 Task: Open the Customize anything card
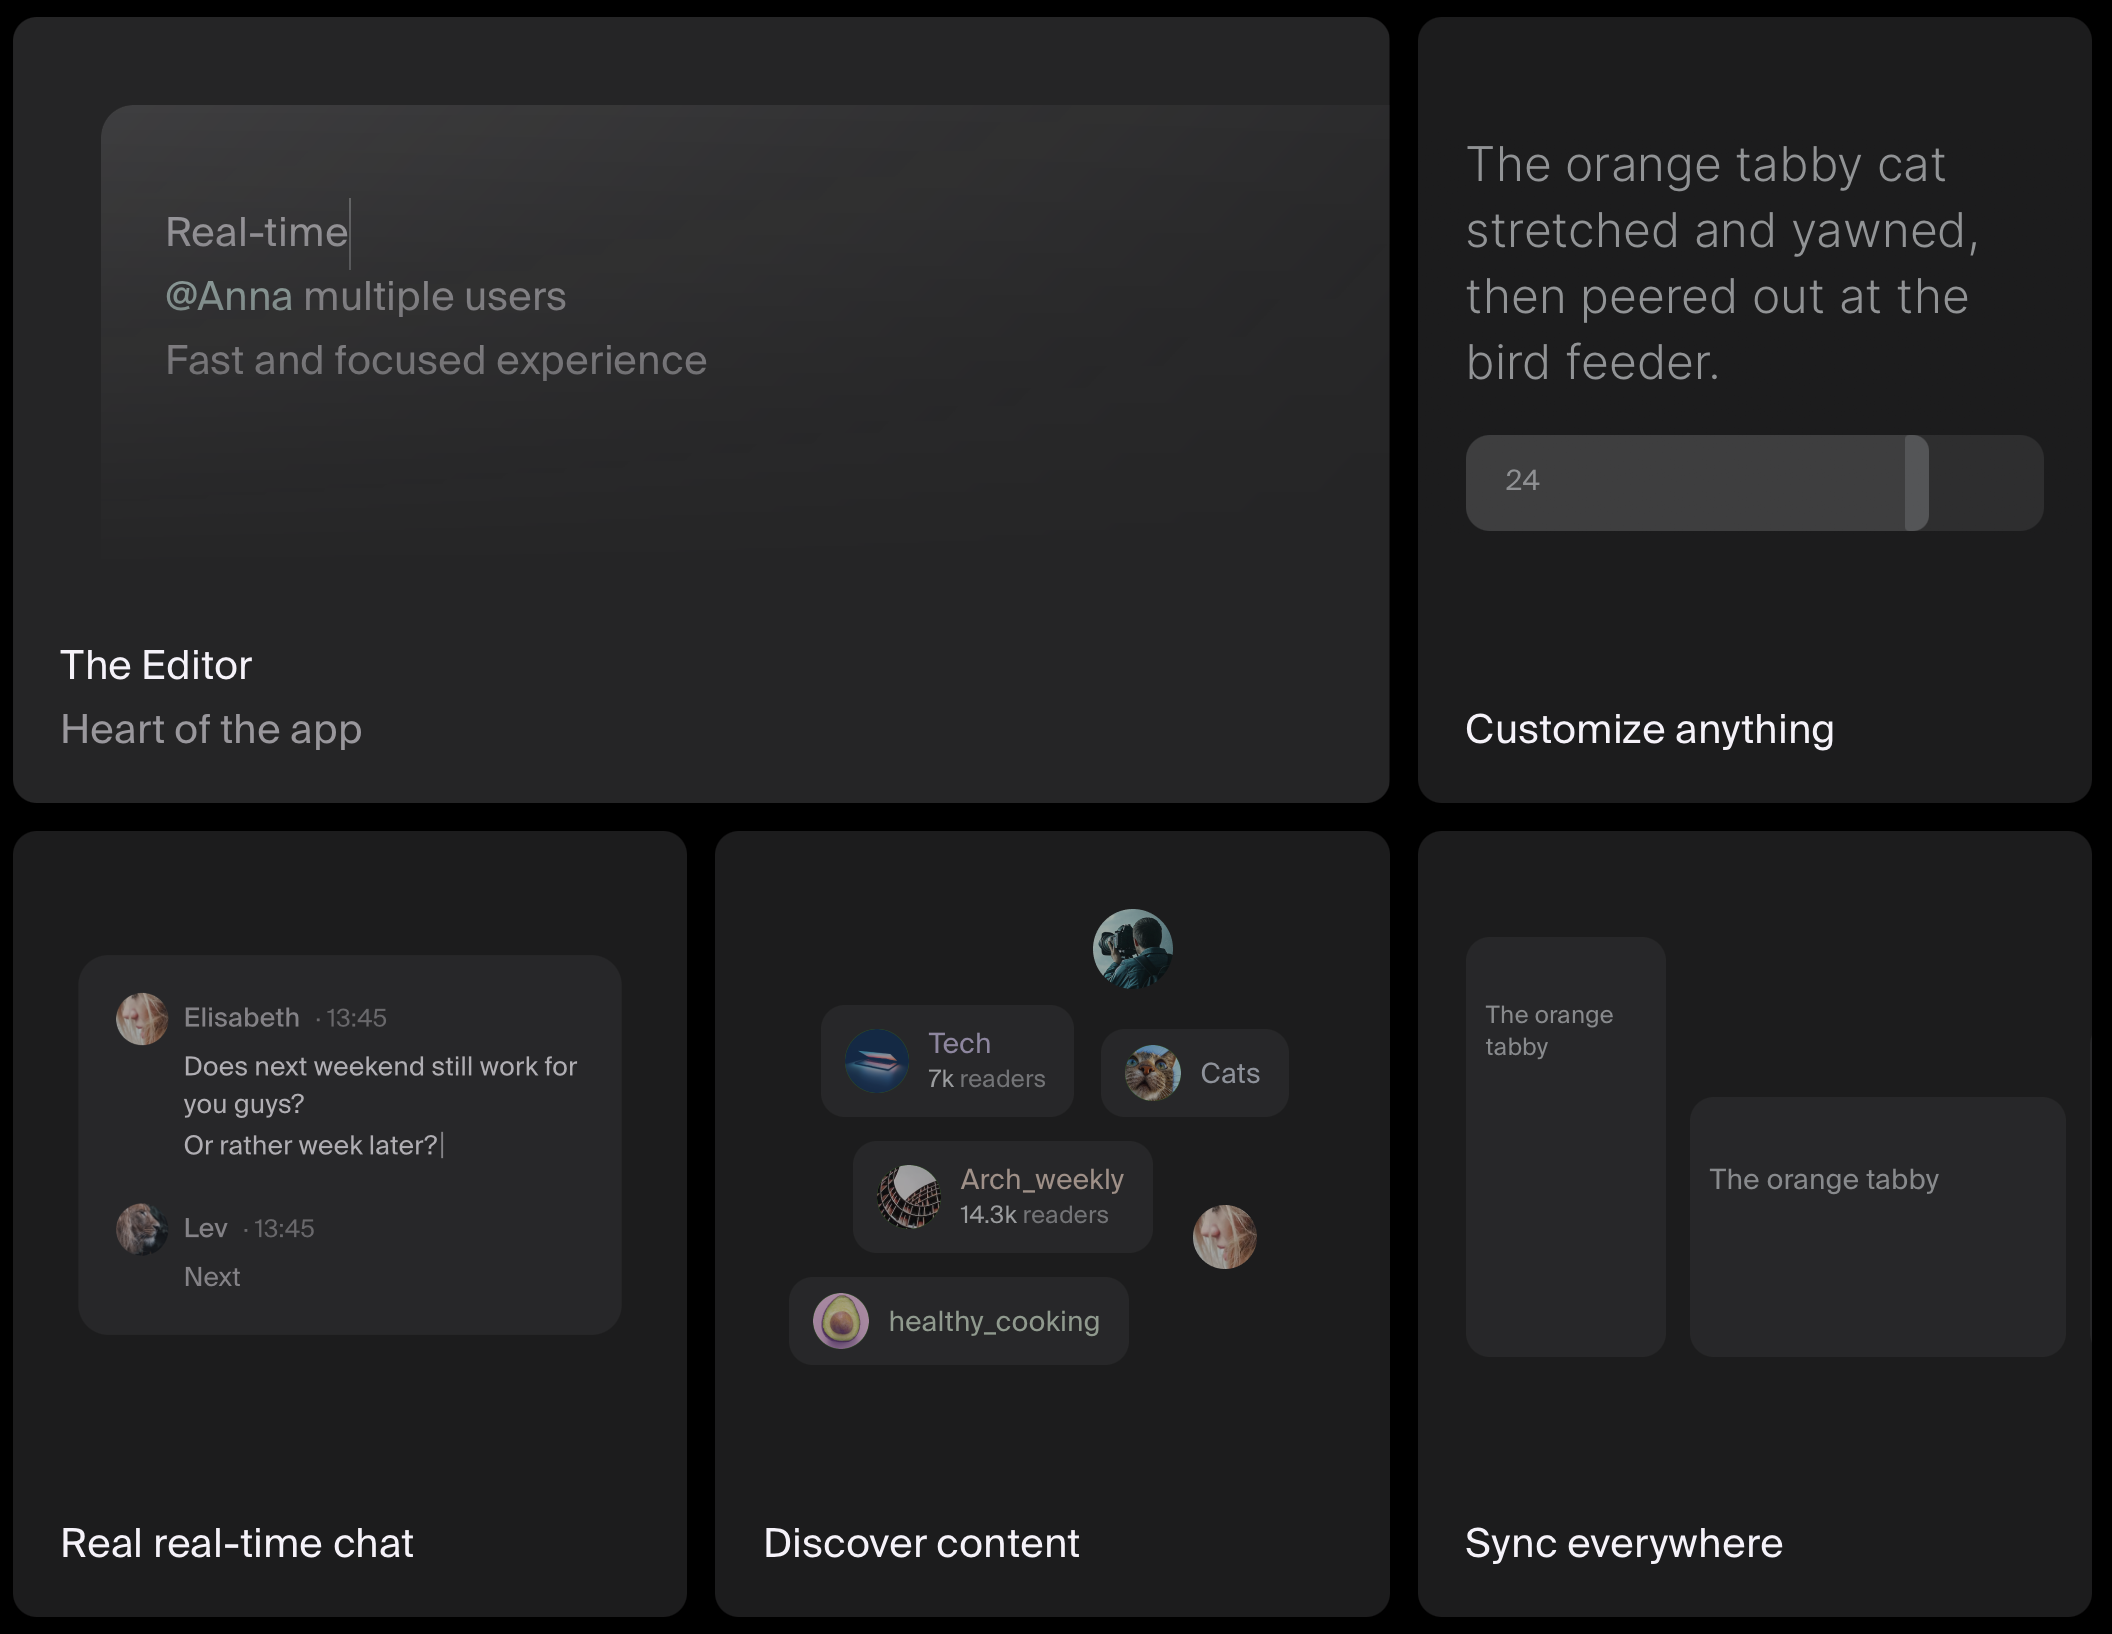[x=1649, y=729]
